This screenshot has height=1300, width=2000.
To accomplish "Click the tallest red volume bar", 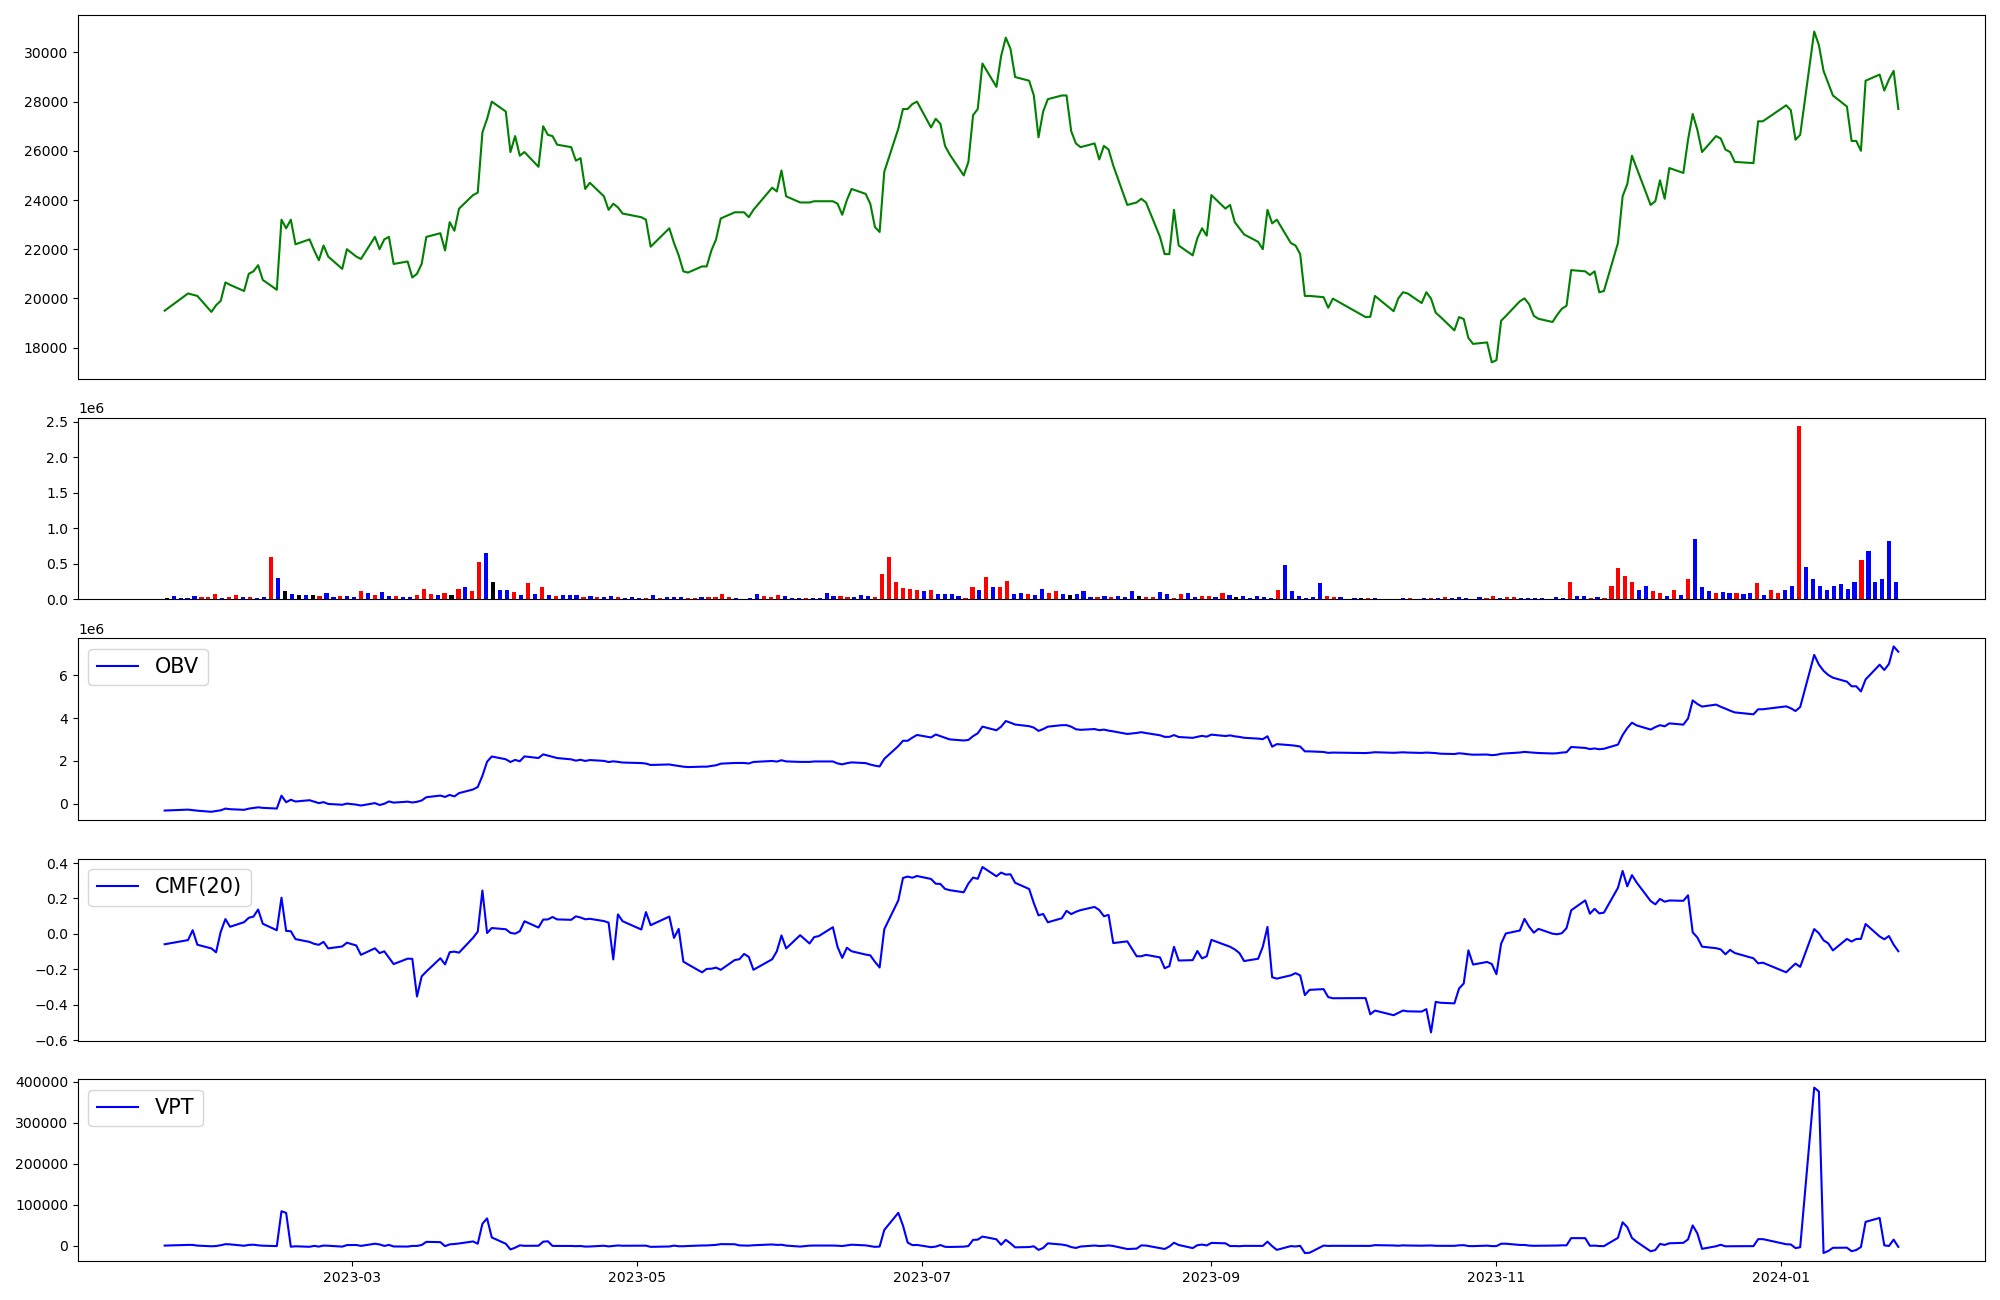I will tap(1798, 510).
